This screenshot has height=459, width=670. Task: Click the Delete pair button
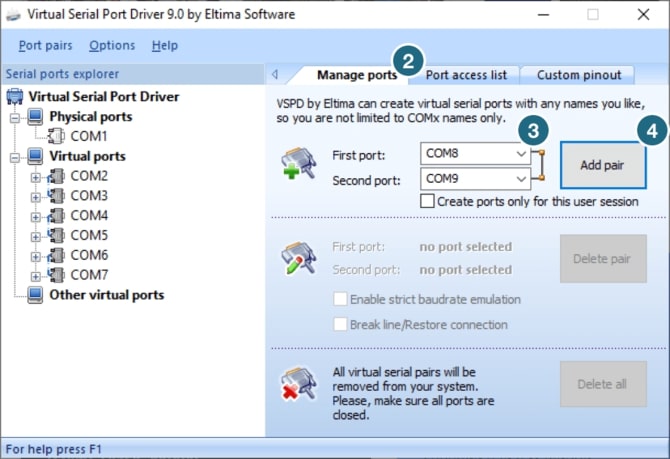click(603, 259)
